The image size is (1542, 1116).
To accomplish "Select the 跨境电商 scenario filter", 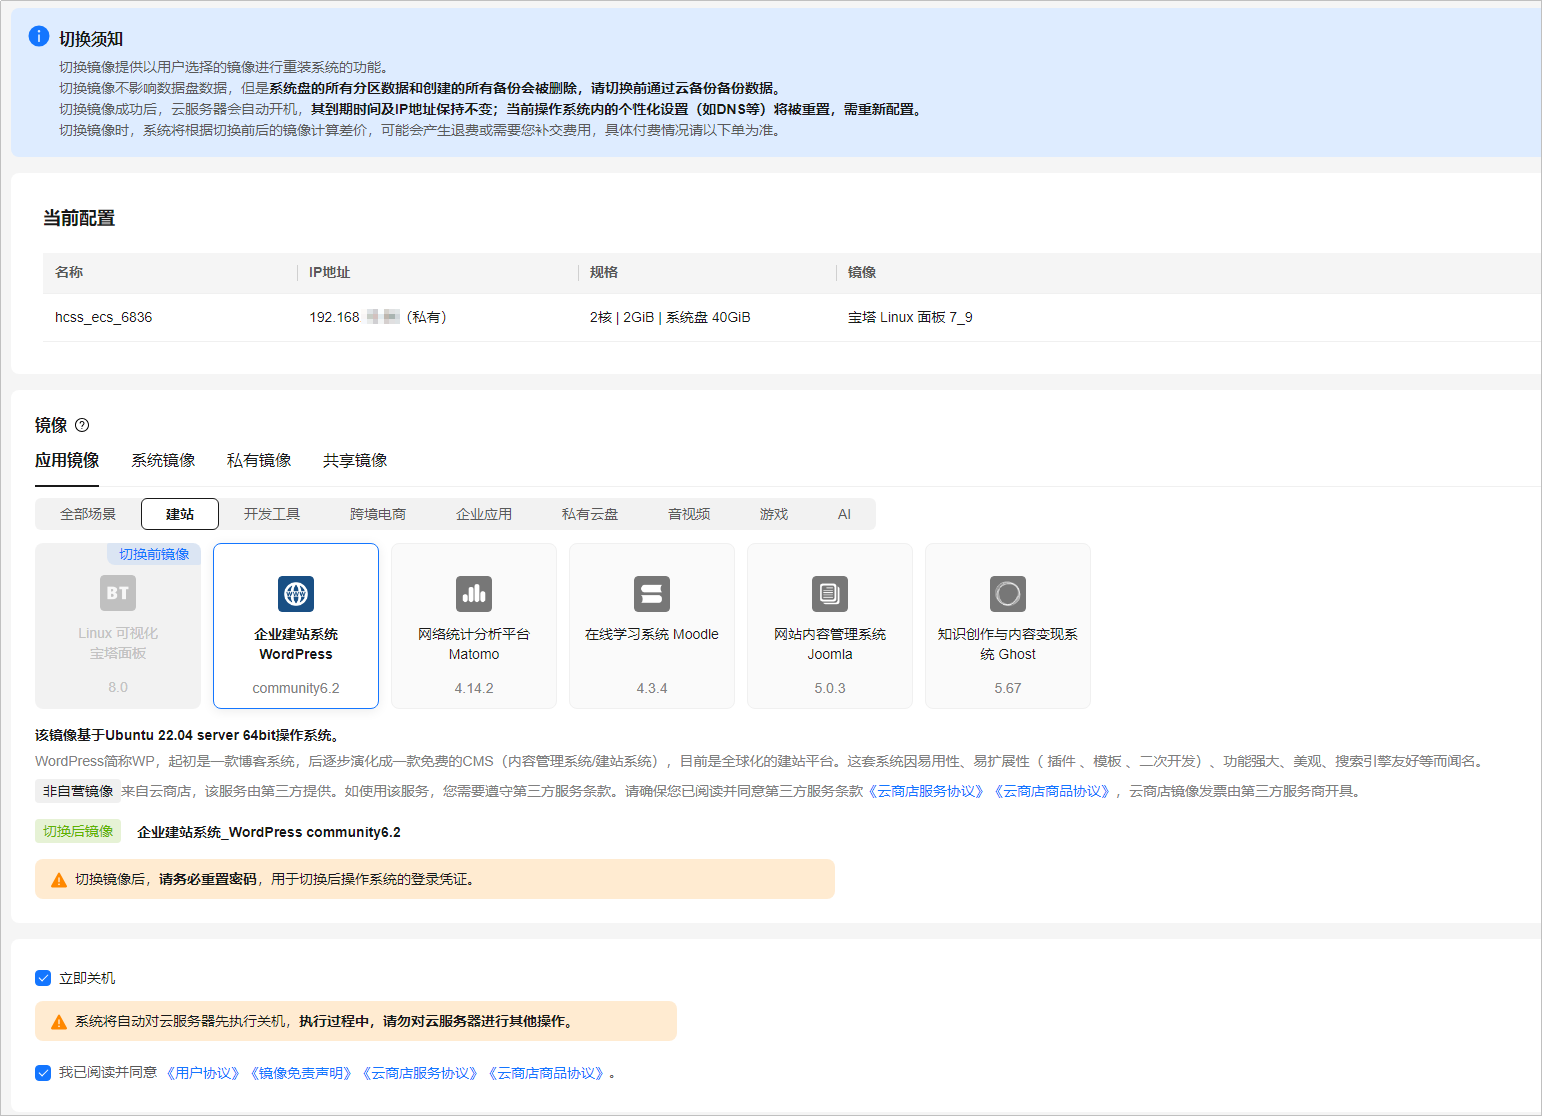I will [x=378, y=514].
